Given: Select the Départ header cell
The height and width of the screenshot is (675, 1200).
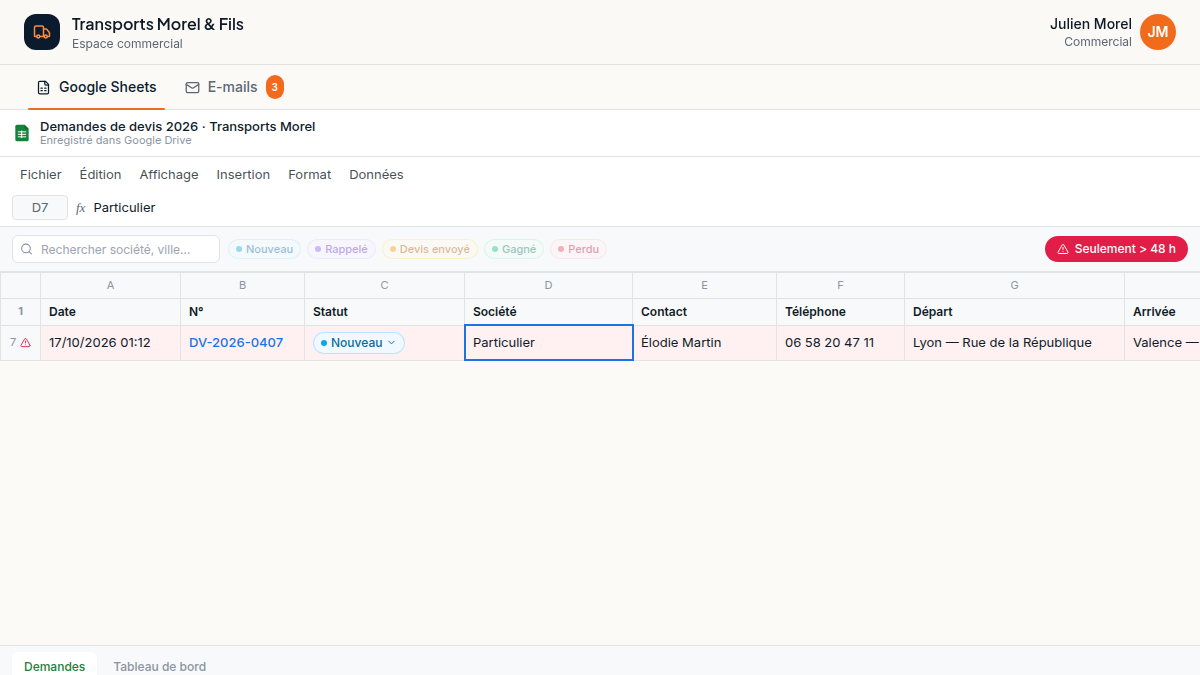Looking at the screenshot, I should coord(1015,312).
